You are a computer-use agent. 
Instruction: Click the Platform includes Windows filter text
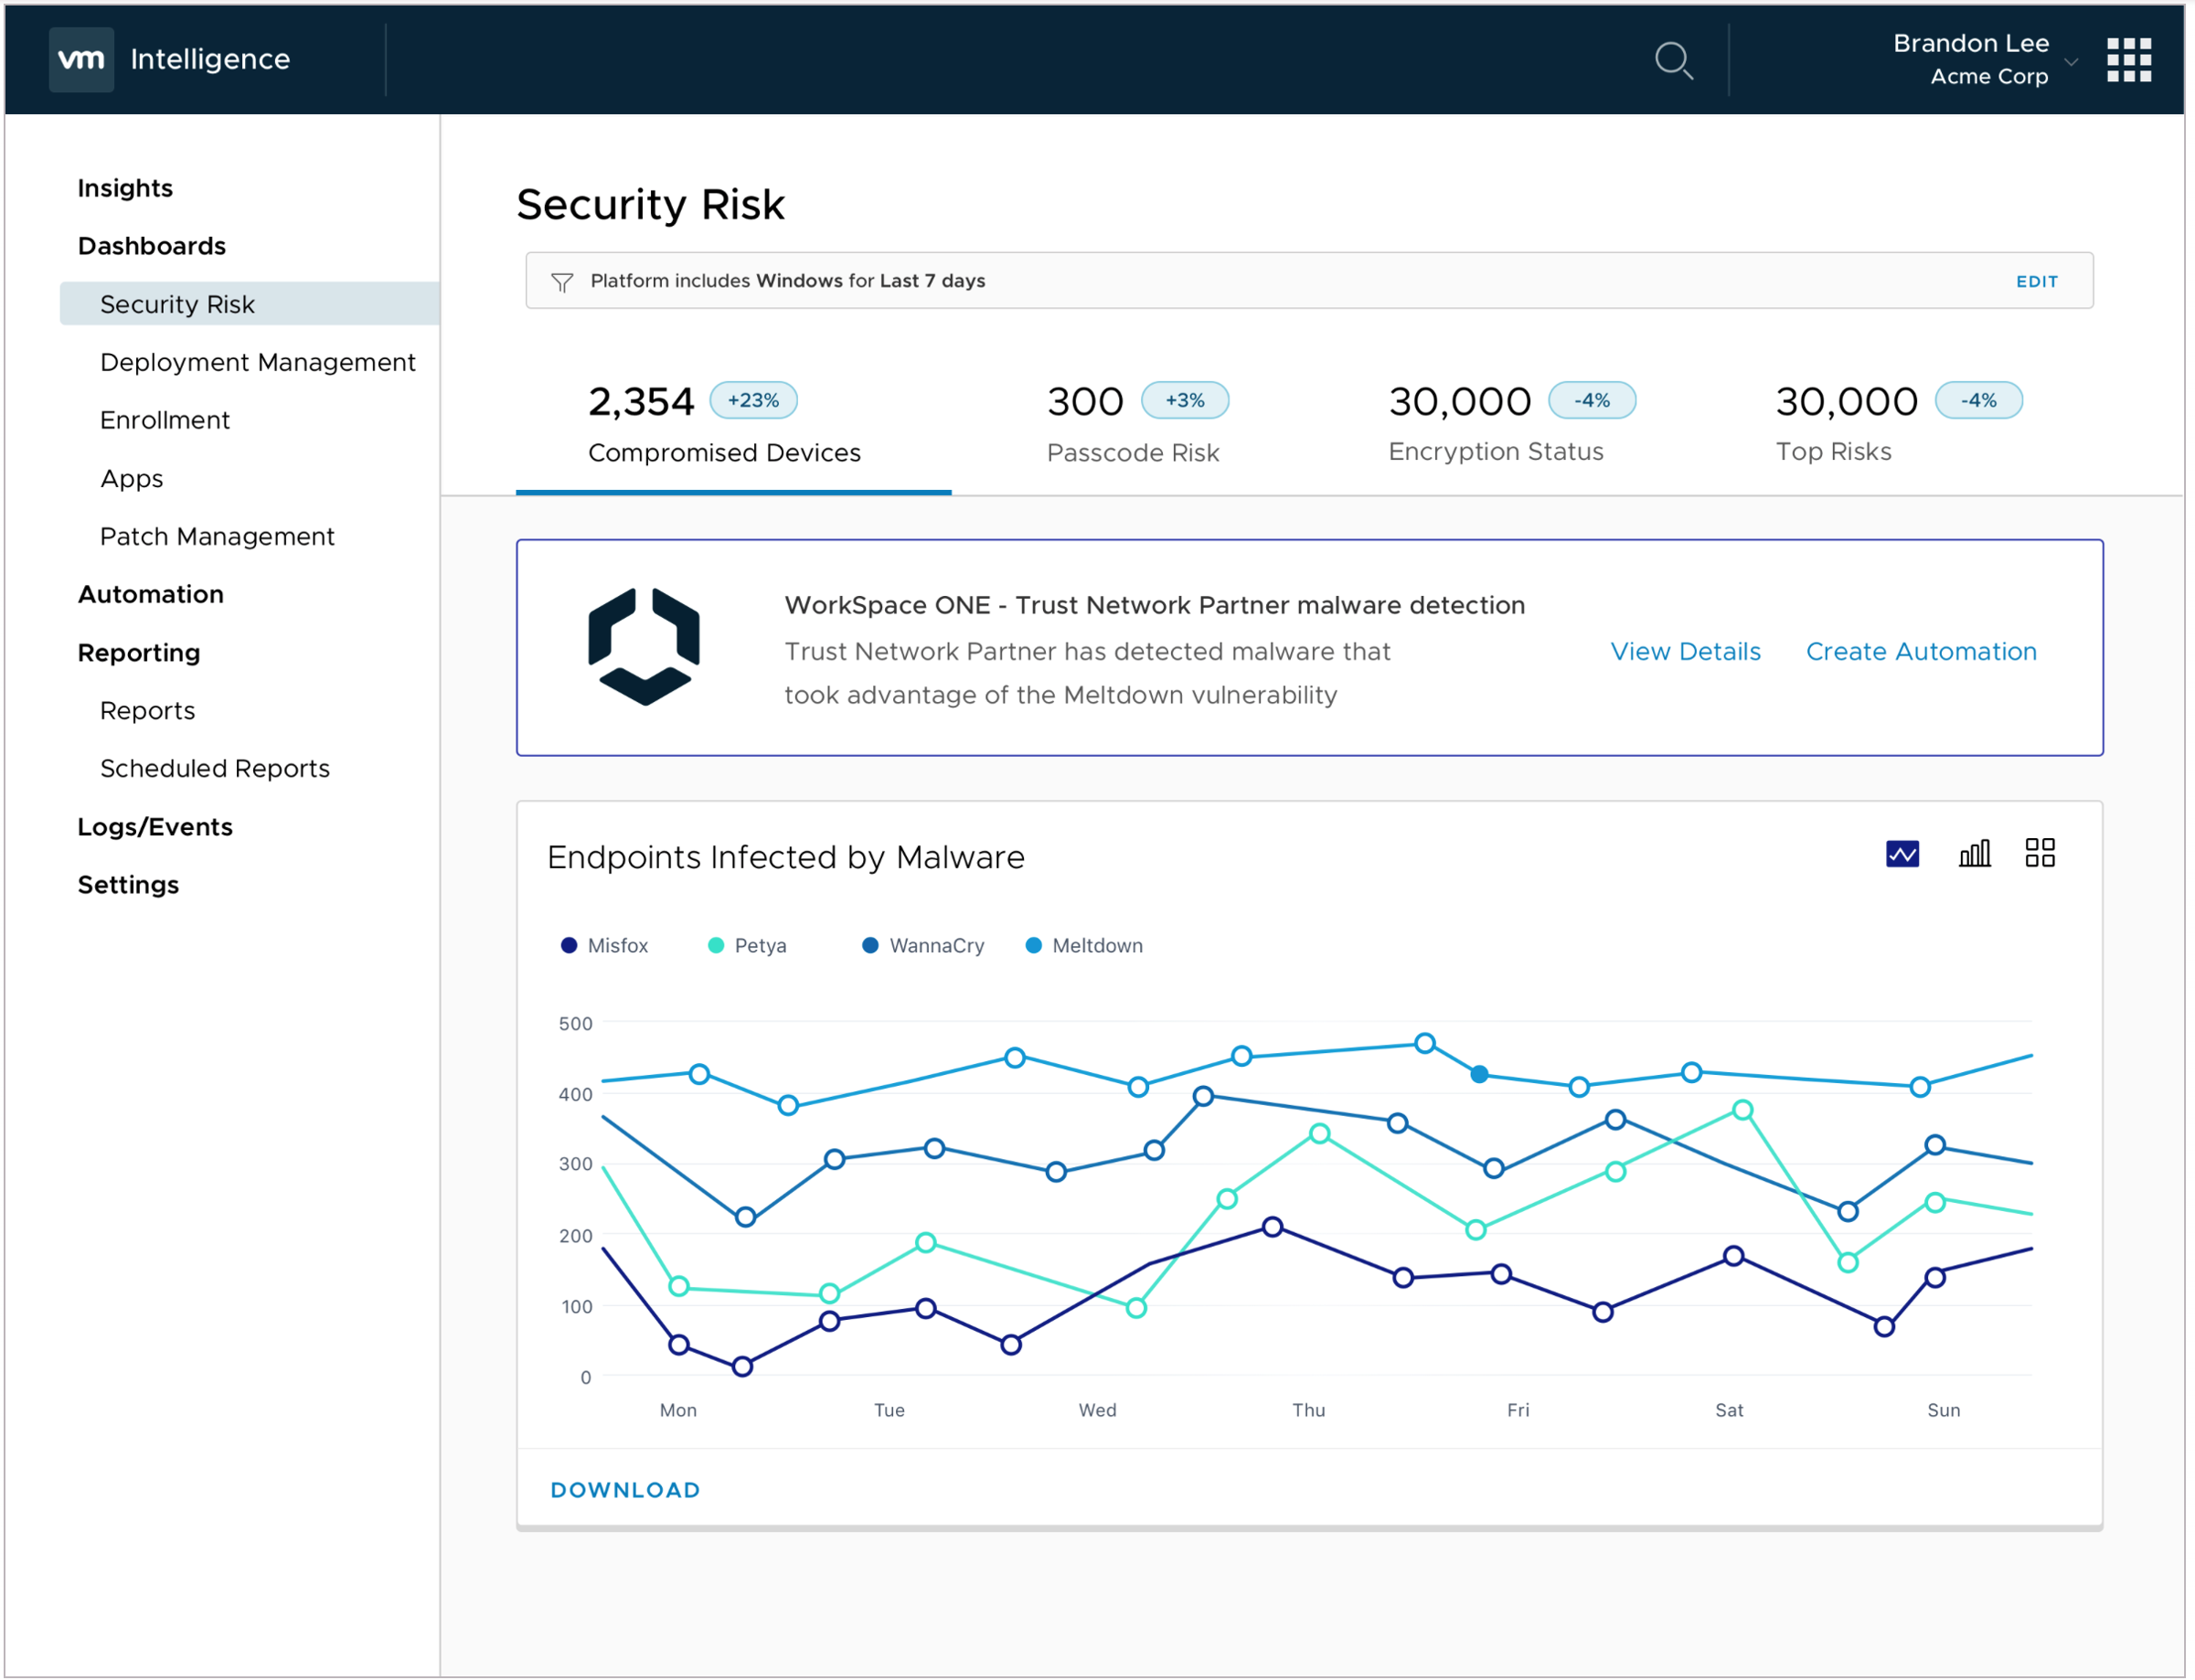pyautogui.click(x=788, y=281)
